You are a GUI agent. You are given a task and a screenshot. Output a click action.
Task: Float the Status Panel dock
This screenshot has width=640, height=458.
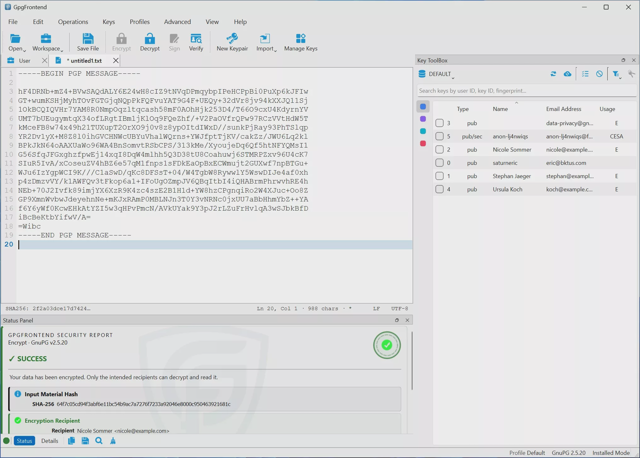(397, 320)
